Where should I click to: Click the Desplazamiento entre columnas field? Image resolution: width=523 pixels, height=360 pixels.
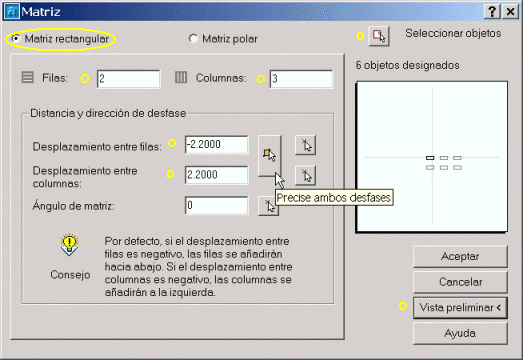click(x=216, y=175)
